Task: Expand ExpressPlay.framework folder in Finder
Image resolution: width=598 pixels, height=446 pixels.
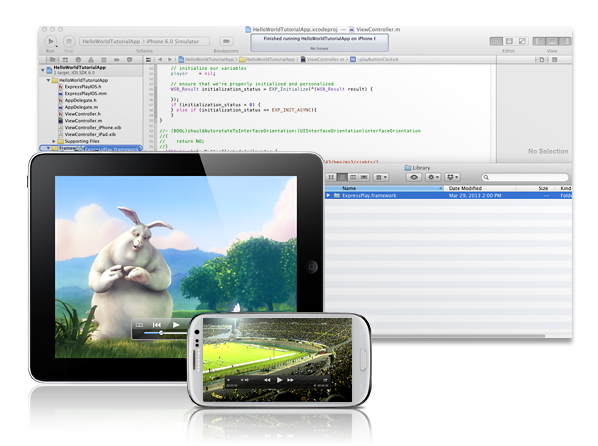Action: click(x=328, y=195)
